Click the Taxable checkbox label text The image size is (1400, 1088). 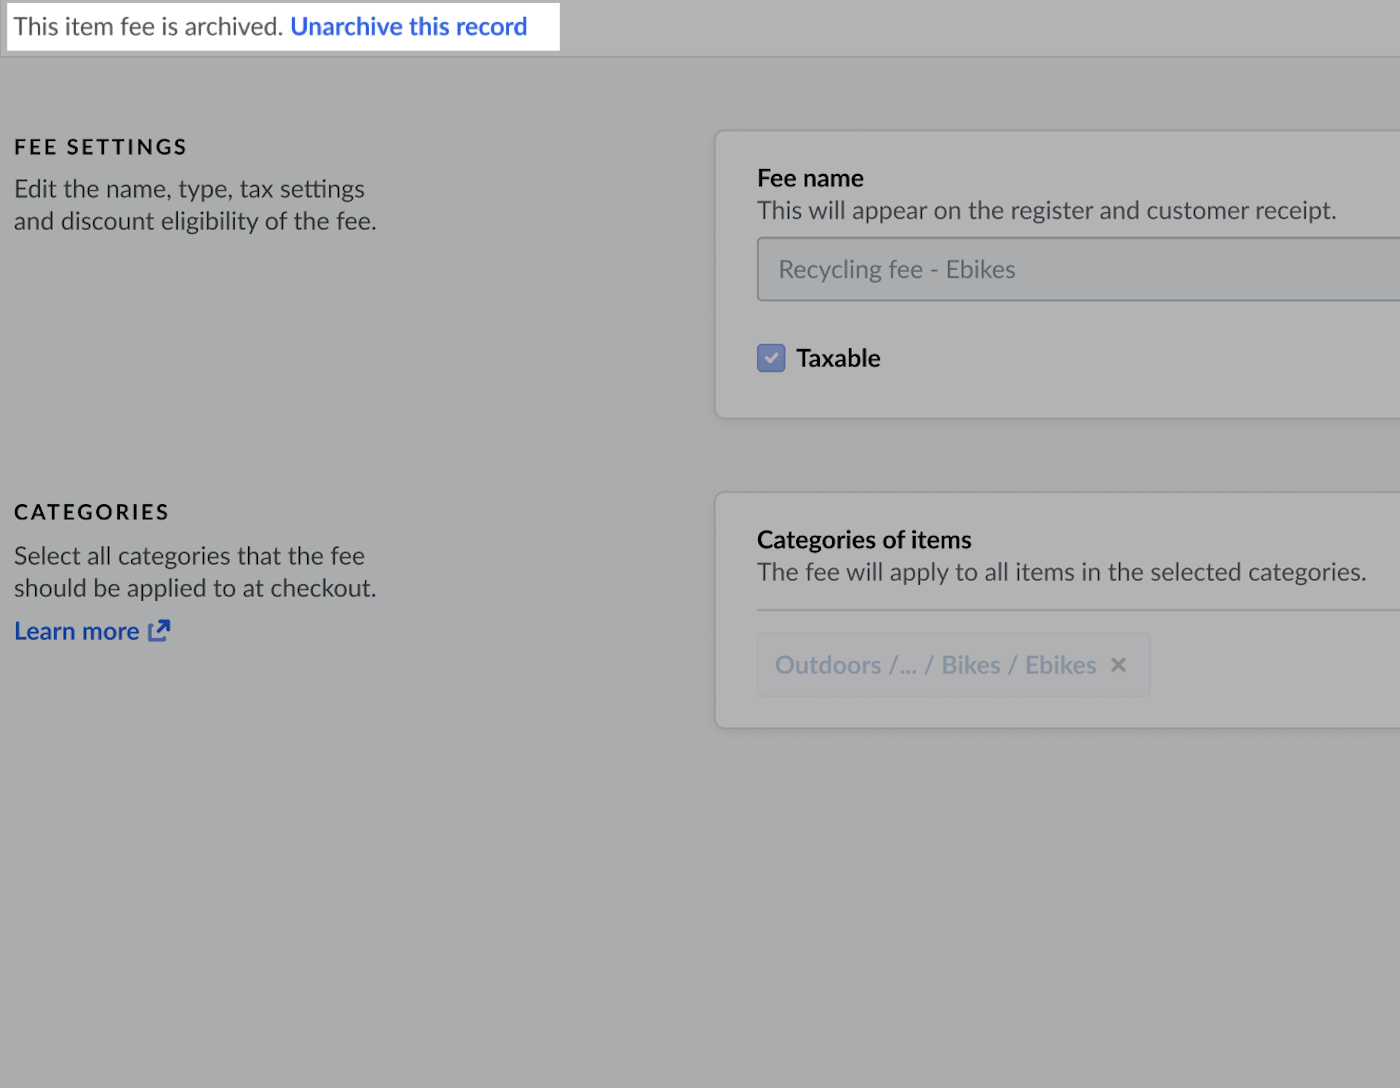point(838,358)
